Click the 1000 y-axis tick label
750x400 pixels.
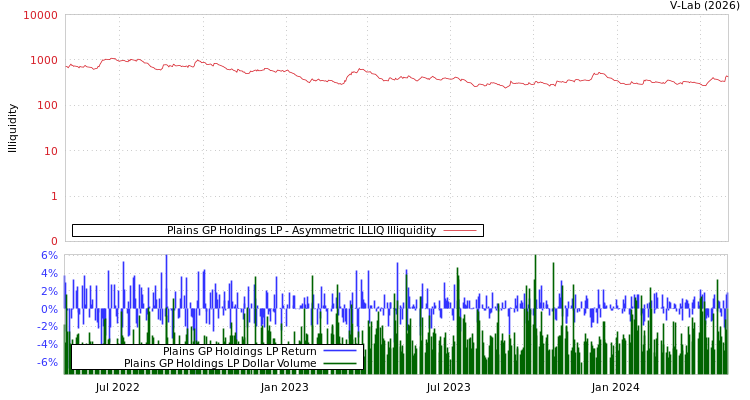coord(43,61)
